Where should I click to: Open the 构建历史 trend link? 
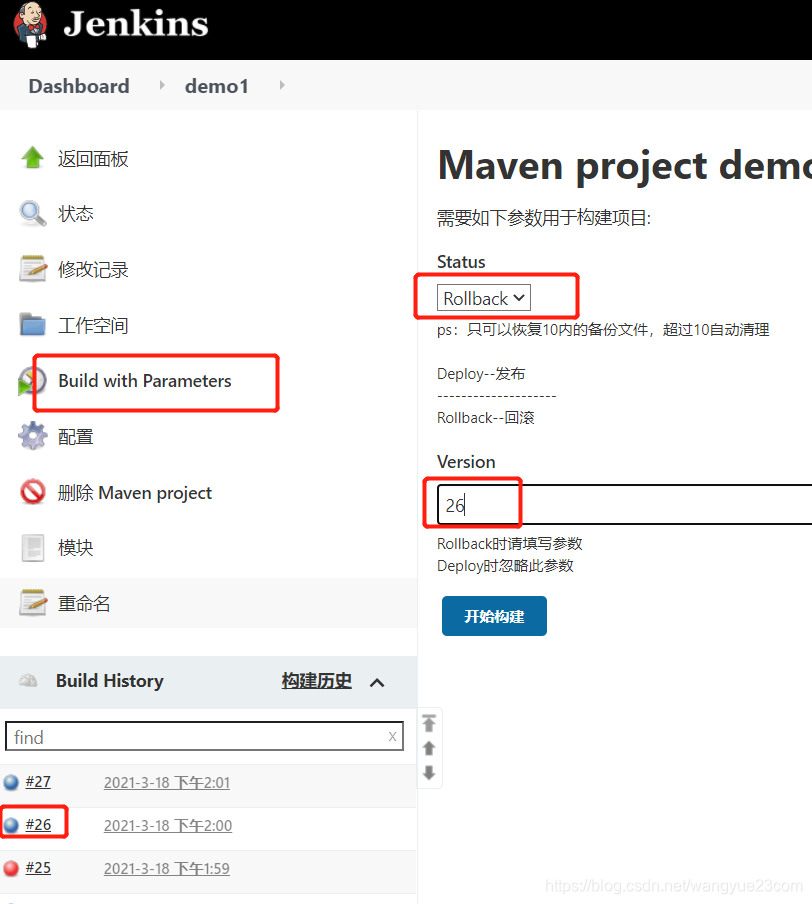pos(317,681)
